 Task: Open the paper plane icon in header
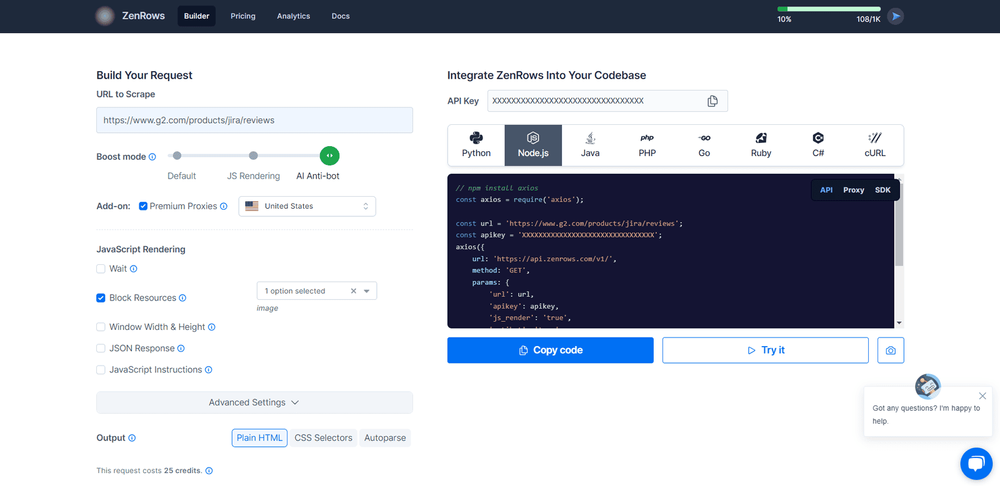pyautogui.click(x=896, y=16)
